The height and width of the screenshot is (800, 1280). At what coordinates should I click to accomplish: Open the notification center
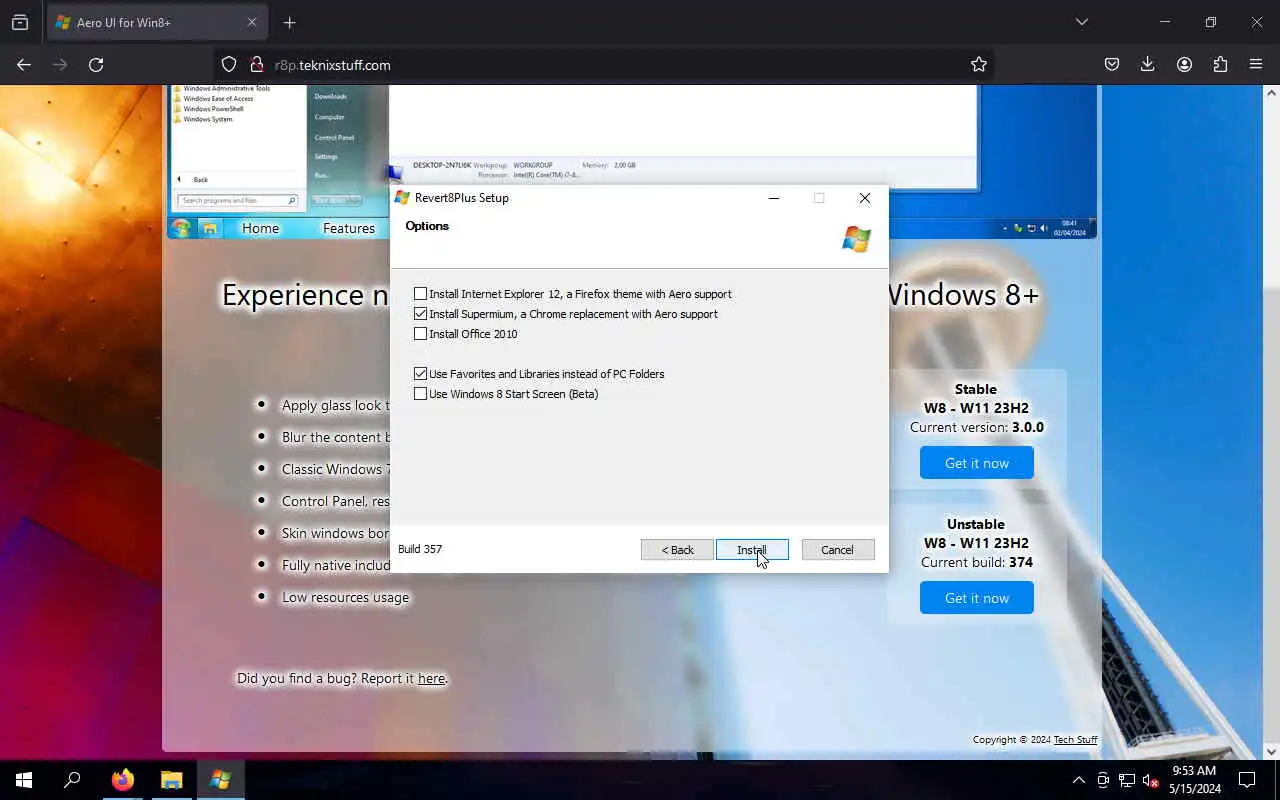pyautogui.click(x=1247, y=780)
